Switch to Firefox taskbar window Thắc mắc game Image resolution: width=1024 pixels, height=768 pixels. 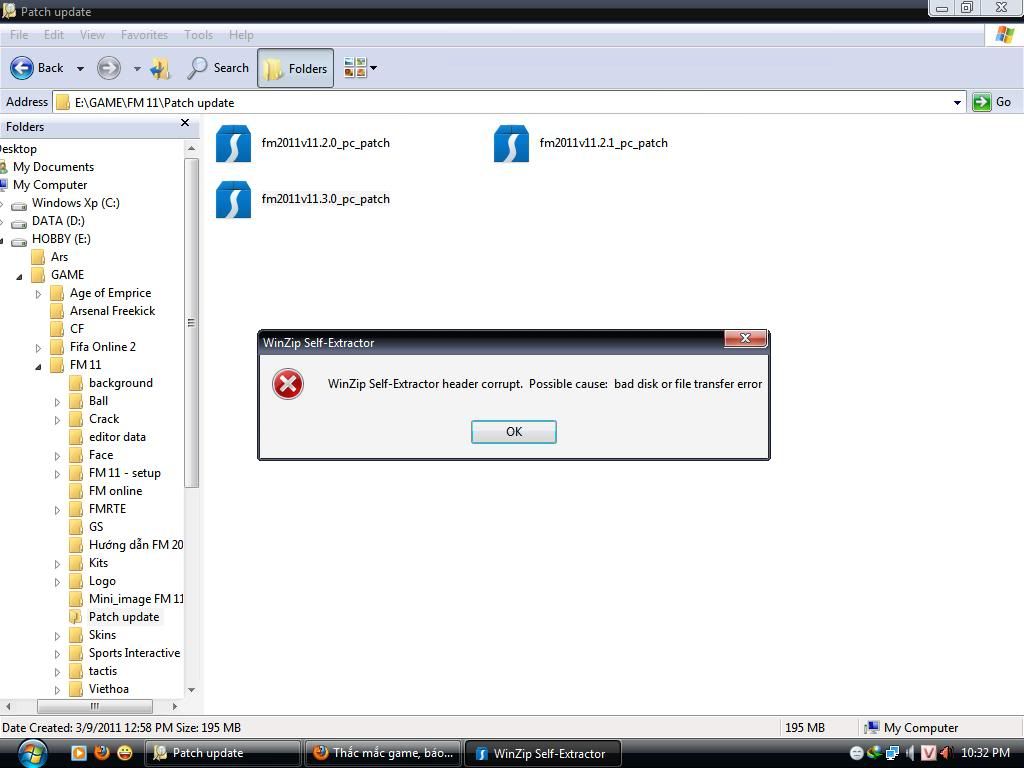[x=383, y=753]
